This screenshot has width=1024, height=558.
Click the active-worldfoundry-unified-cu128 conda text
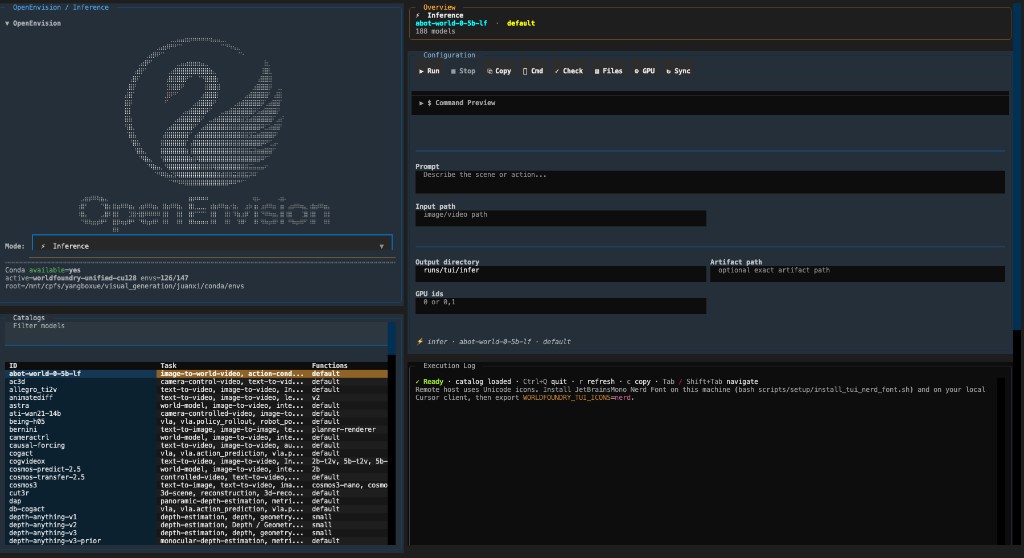coord(71,278)
